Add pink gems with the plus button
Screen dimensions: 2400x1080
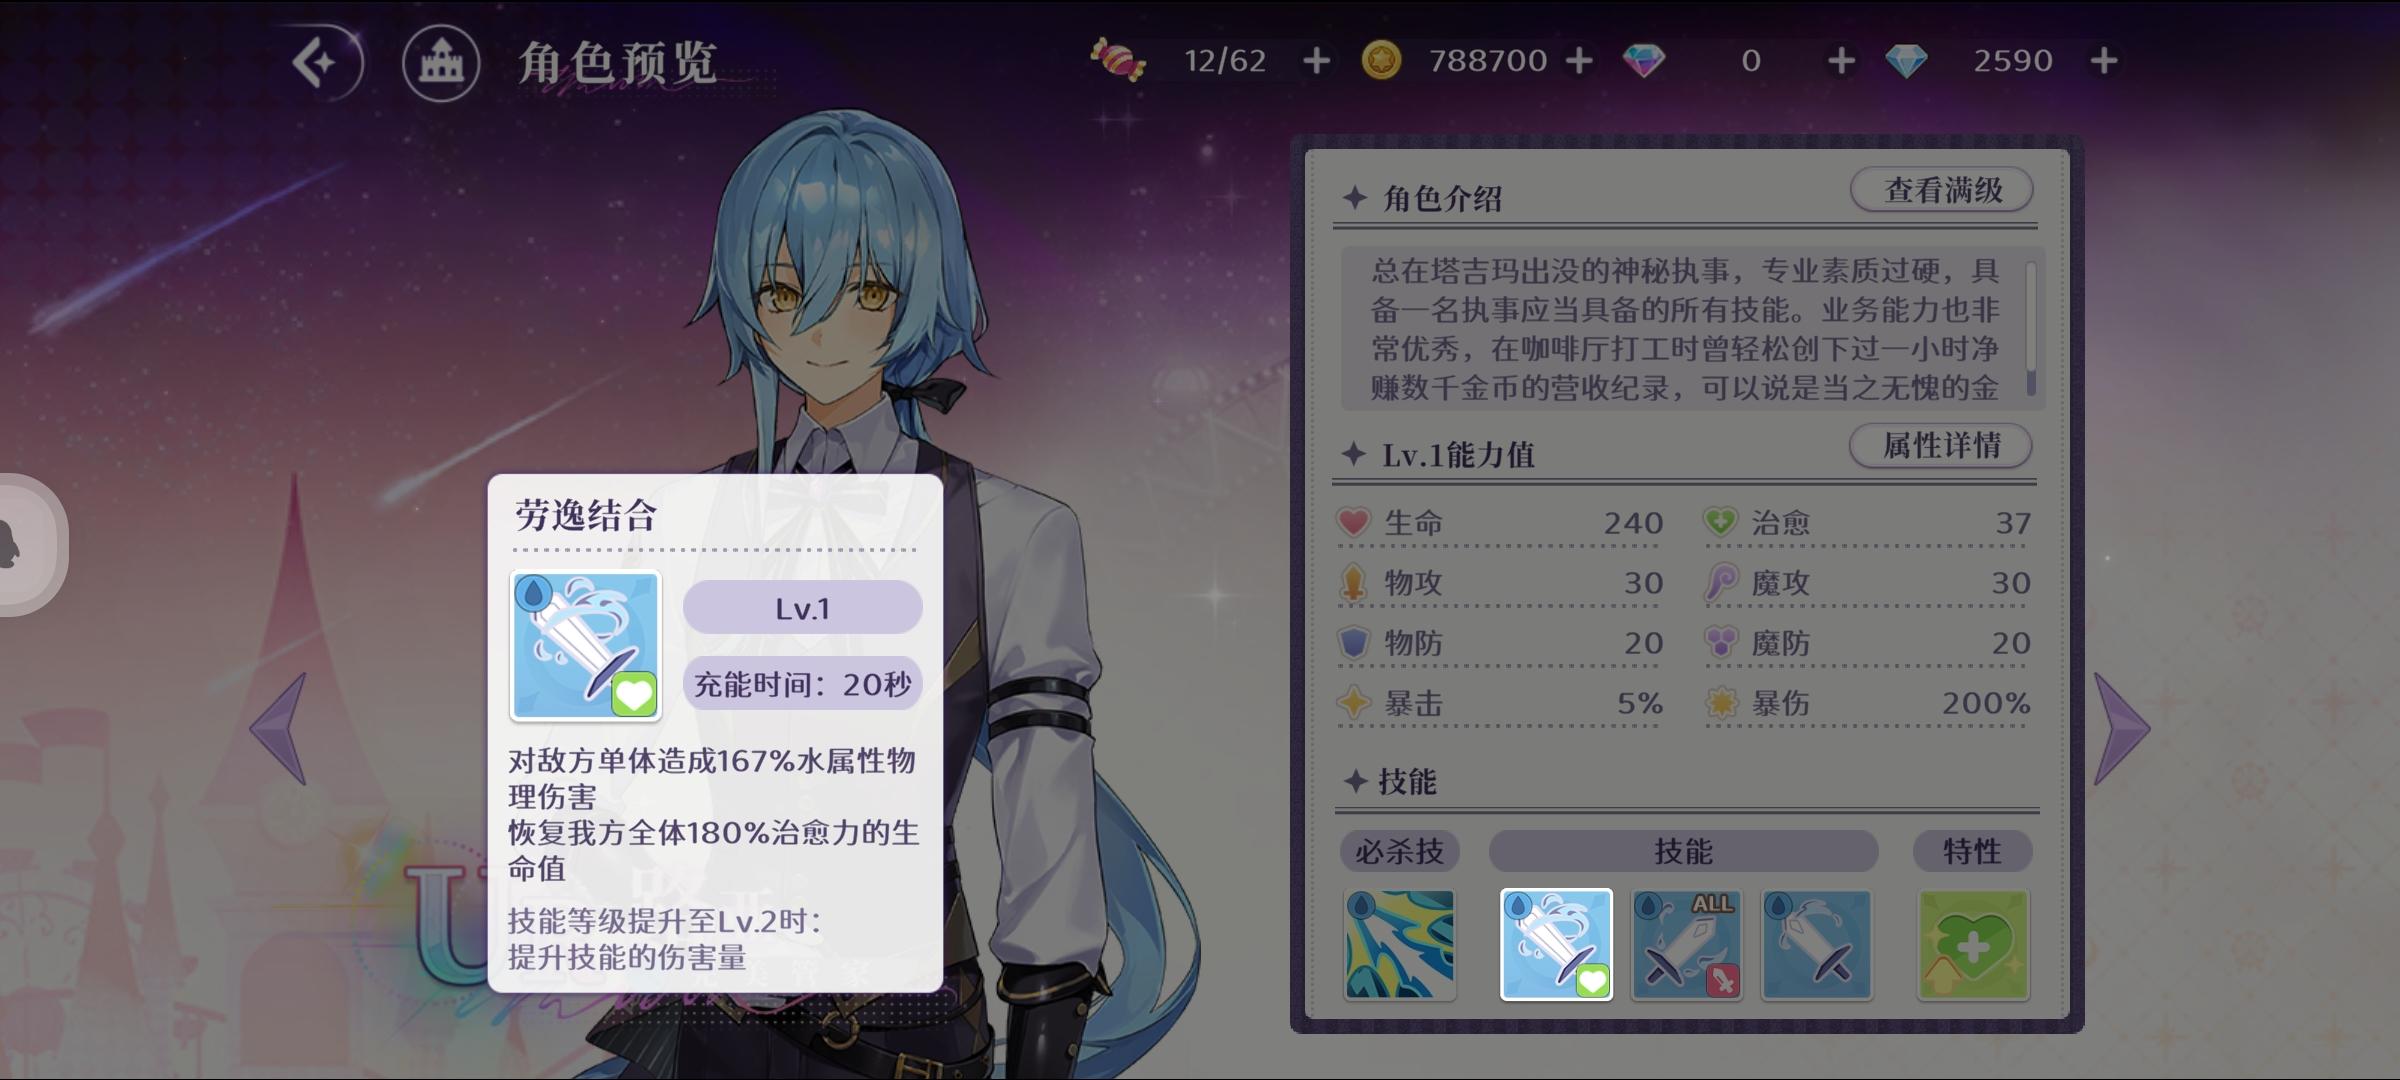tap(1841, 61)
